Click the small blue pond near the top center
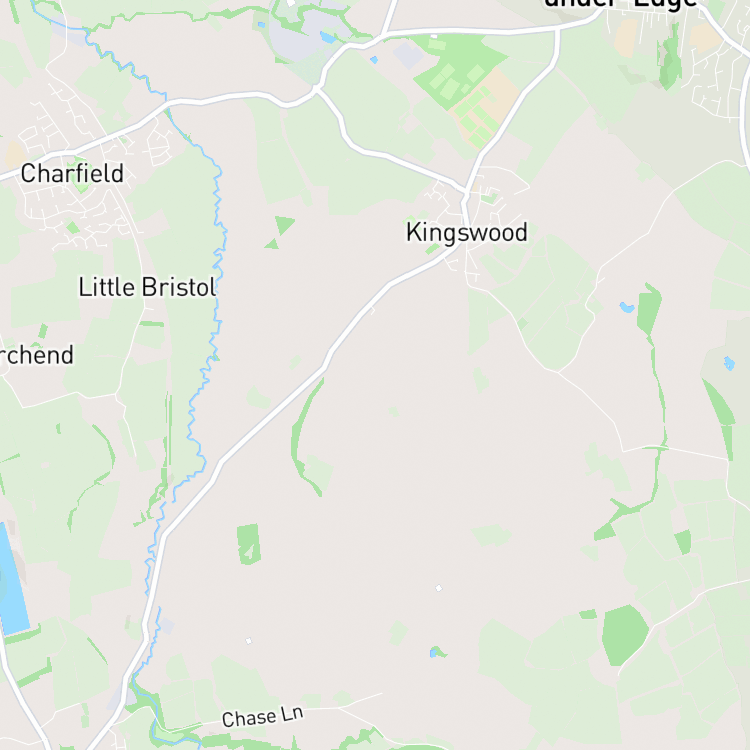This screenshot has height=750, width=750. [x=328, y=37]
